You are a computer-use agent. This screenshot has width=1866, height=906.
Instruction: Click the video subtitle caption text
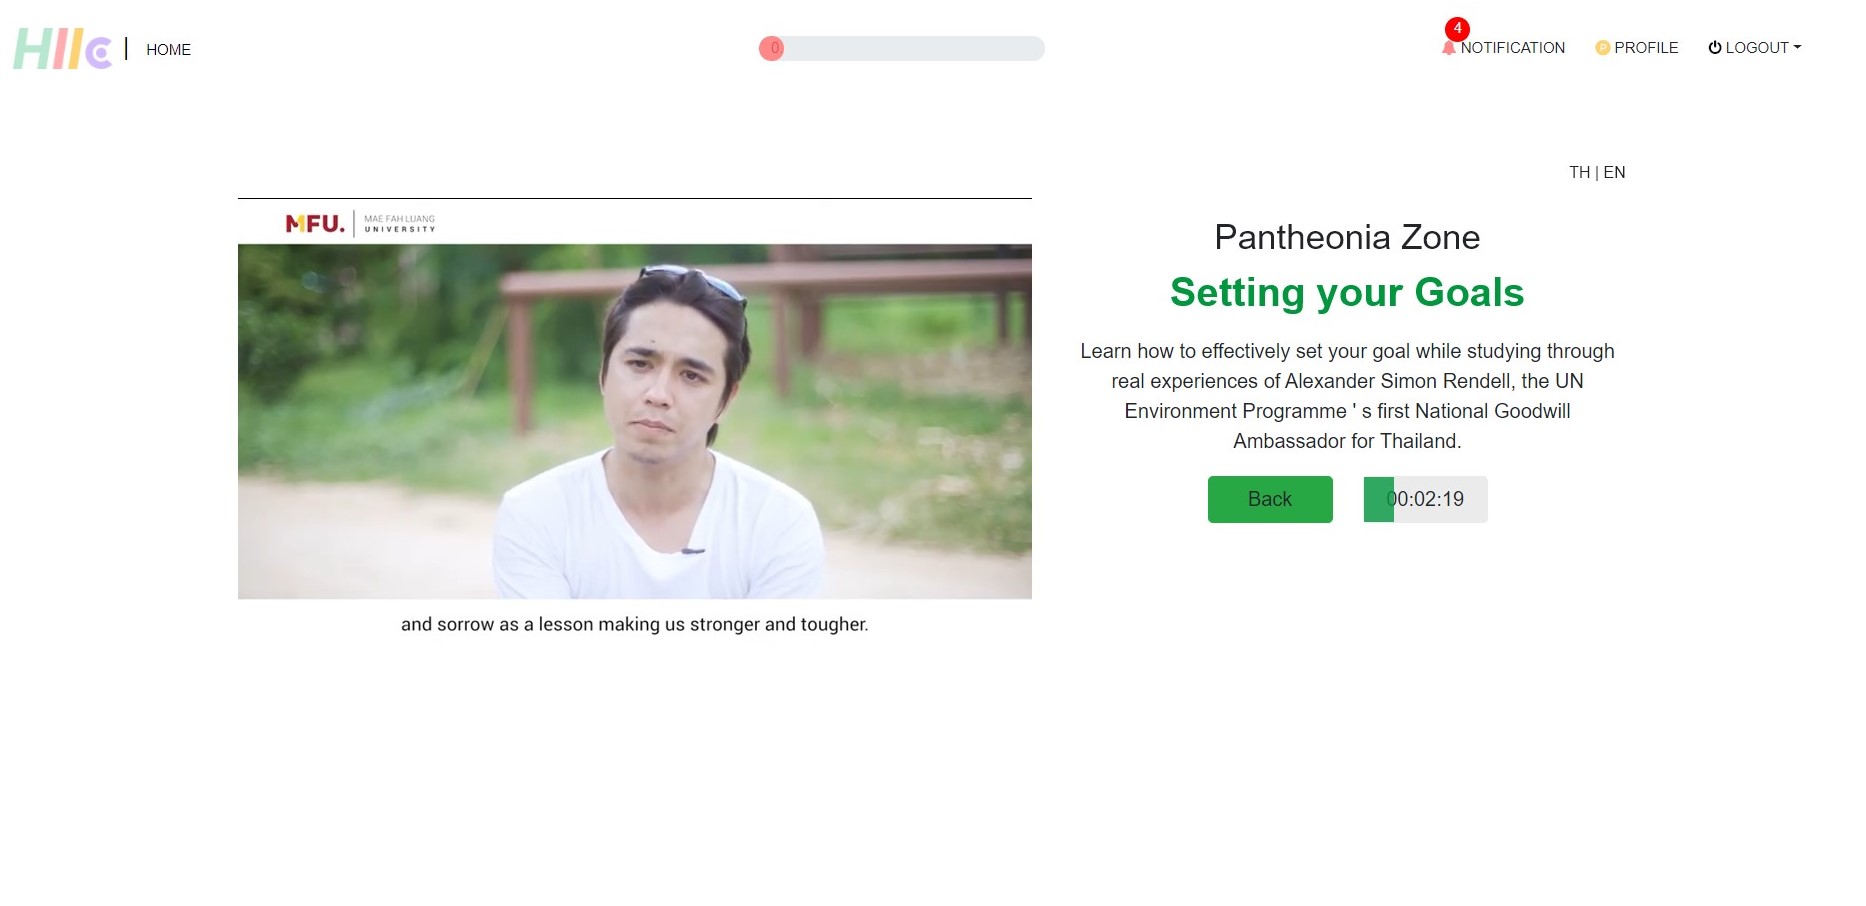click(634, 624)
